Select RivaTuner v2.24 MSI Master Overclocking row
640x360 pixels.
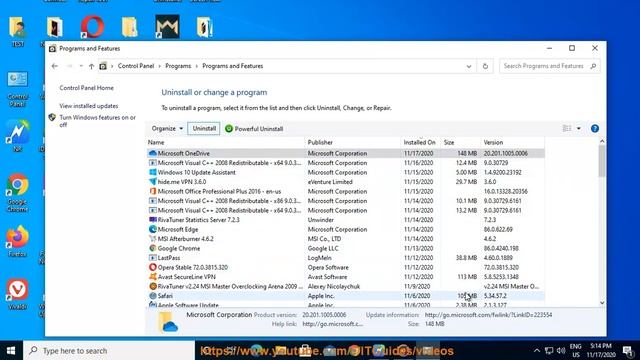[x=345, y=287]
